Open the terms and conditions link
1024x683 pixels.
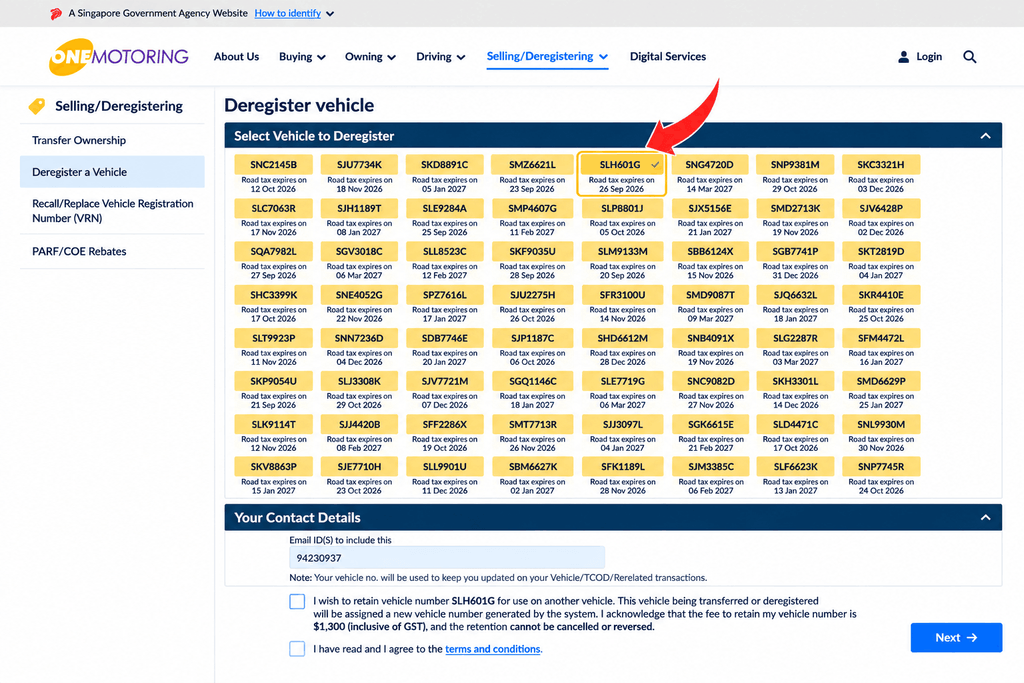coord(492,649)
